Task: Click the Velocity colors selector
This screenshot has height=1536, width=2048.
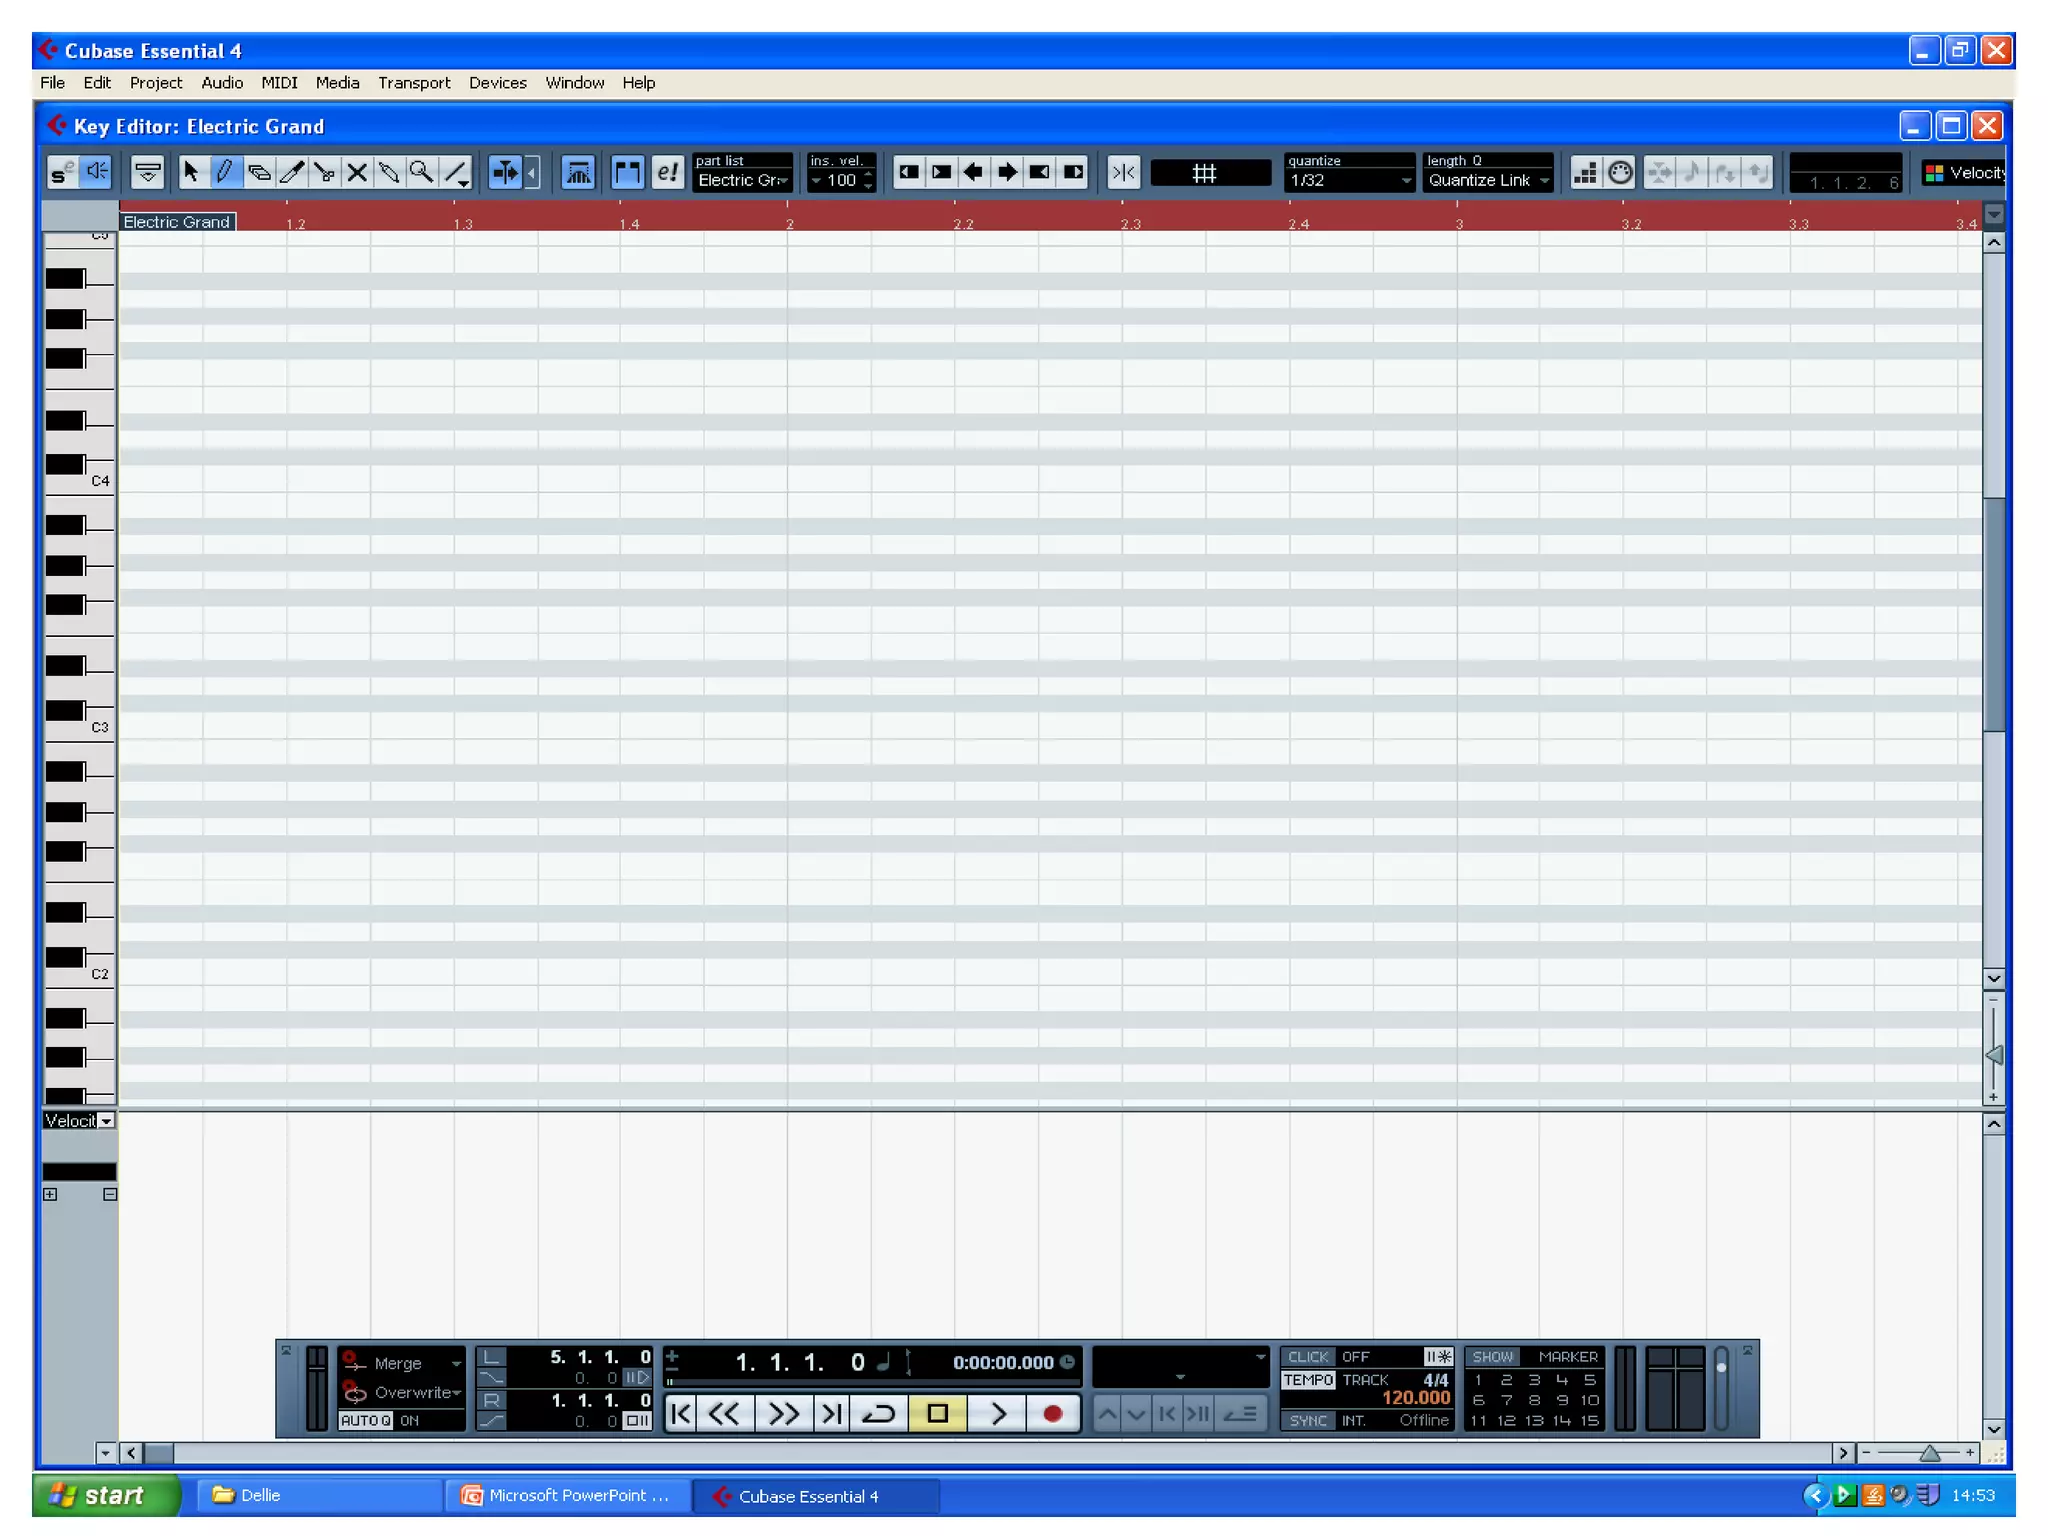Action: (1964, 173)
